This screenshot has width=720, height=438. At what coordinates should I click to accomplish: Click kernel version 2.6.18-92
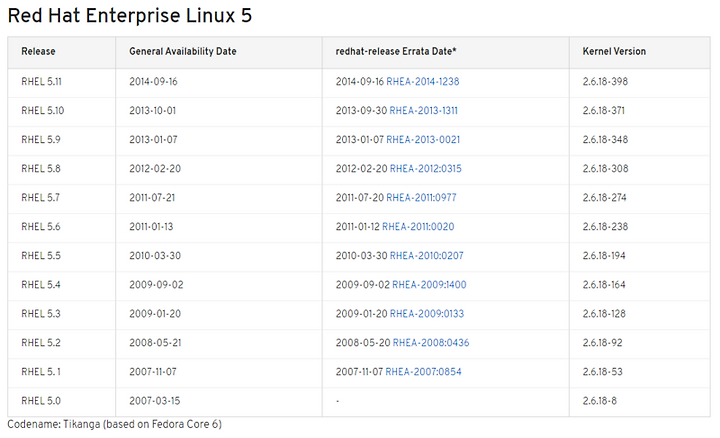(x=602, y=343)
